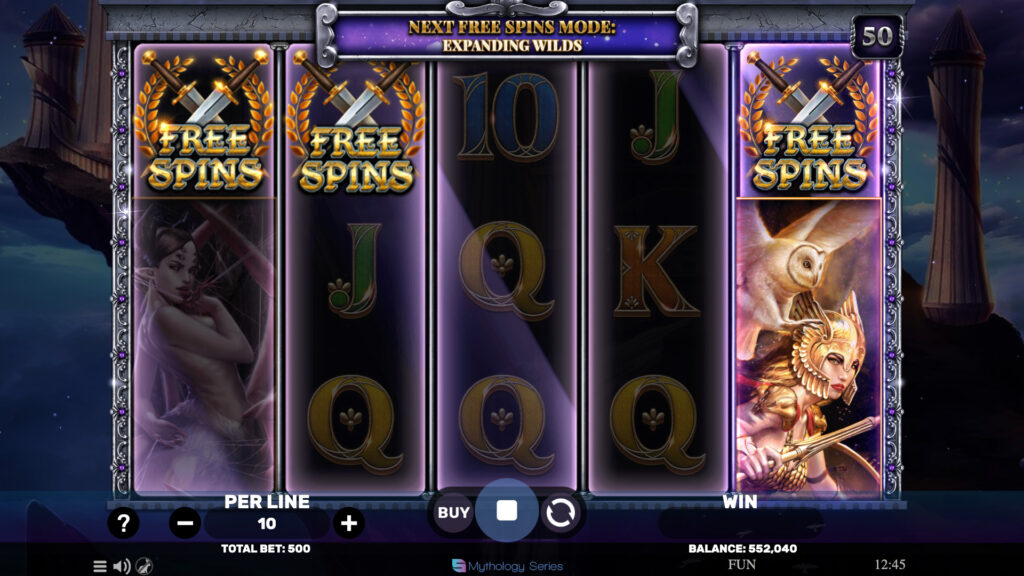This screenshot has width=1024, height=576.
Task: Decrease the per line bet with minus
Action: (185, 523)
